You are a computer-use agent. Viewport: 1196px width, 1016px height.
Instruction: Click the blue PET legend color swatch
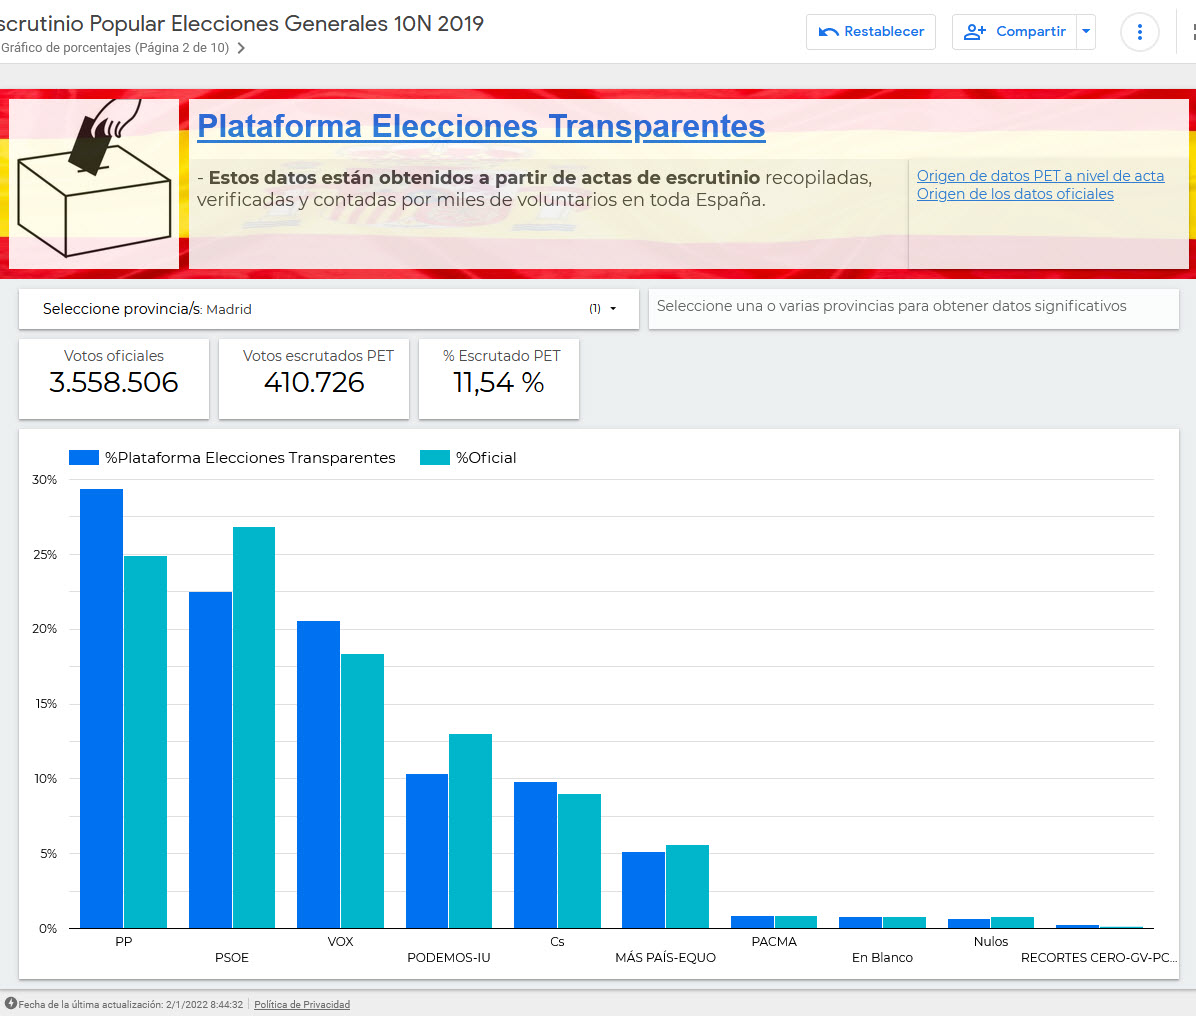point(83,458)
